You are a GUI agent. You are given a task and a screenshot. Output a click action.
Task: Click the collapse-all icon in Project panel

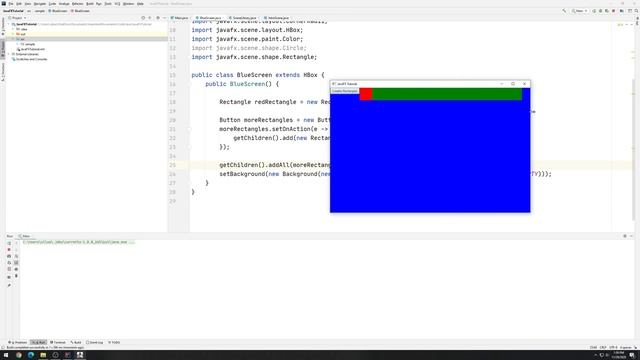(150, 18)
